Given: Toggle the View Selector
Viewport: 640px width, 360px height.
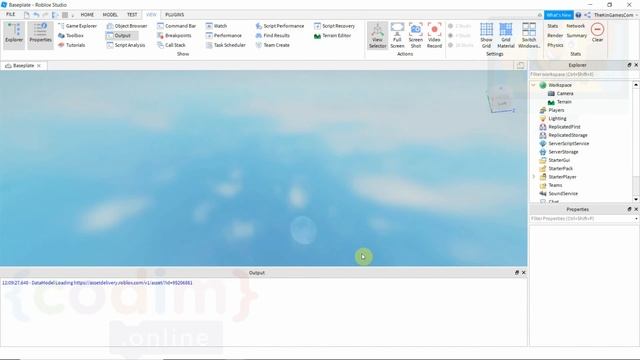Looking at the screenshot, I should 378,36.
